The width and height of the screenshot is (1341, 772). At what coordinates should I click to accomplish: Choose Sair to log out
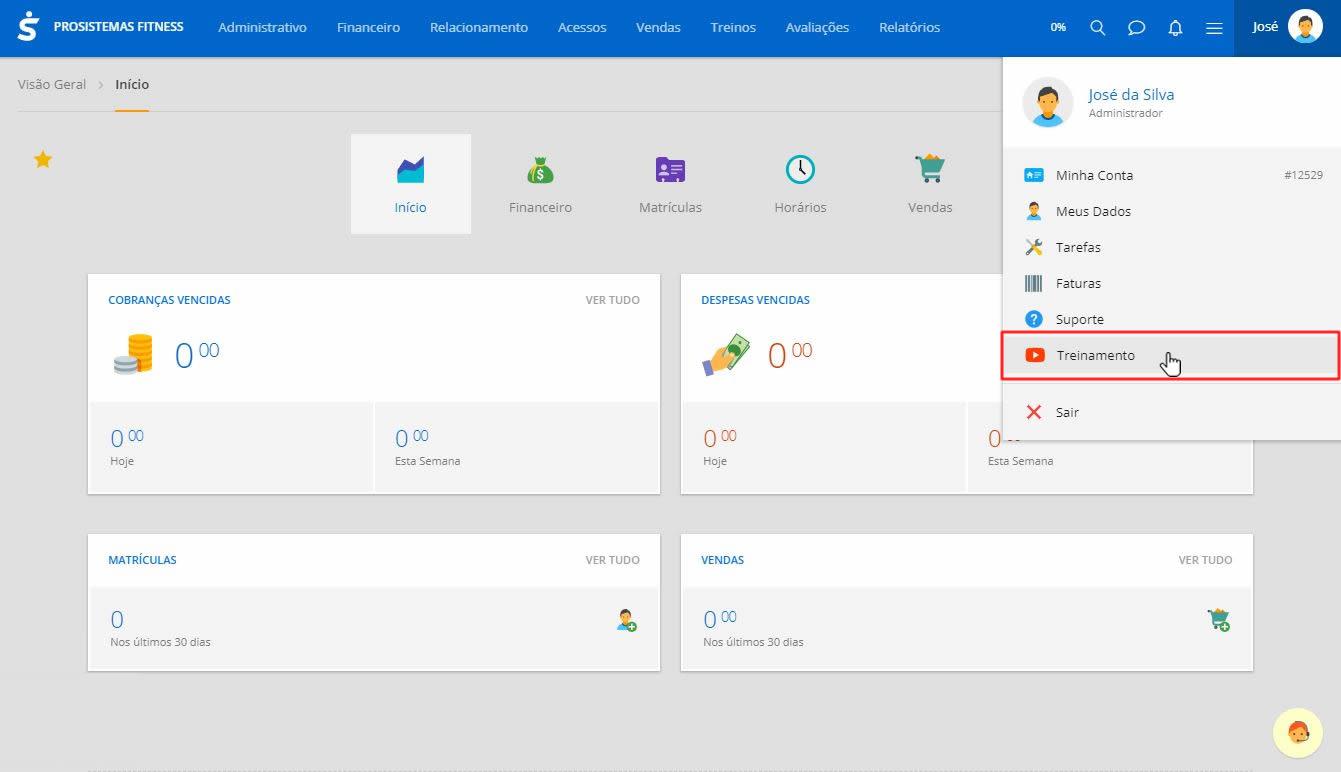coord(1067,412)
